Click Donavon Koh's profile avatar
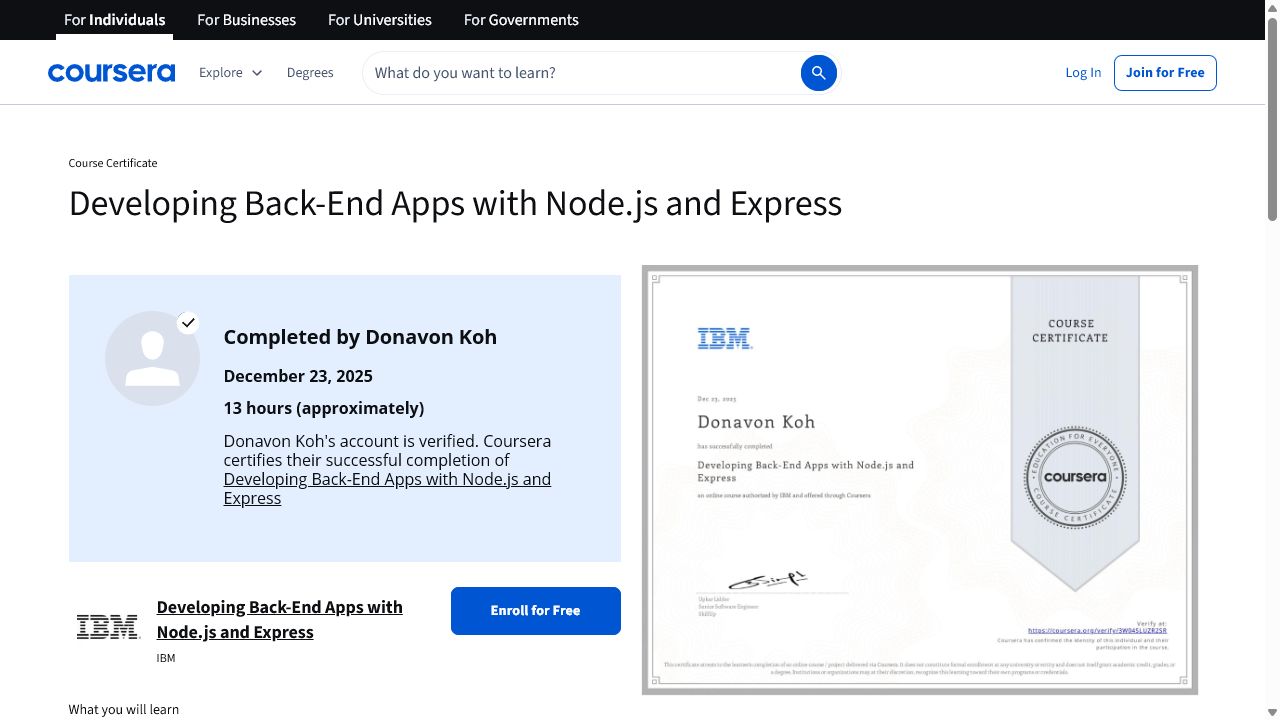The height and width of the screenshot is (720, 1280). (x=152, y=358)
